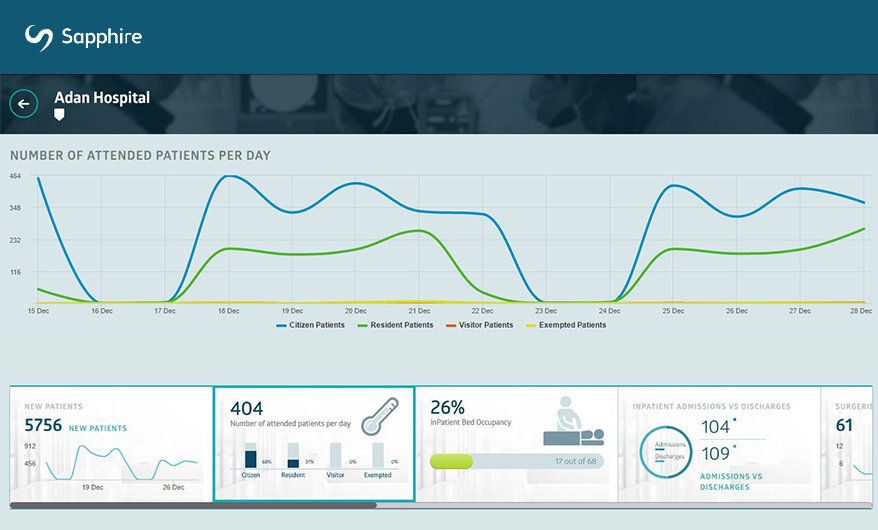This screenshot has width=878, height=530.
Task: Click the new patients sparkline chart
Action: 122,463
